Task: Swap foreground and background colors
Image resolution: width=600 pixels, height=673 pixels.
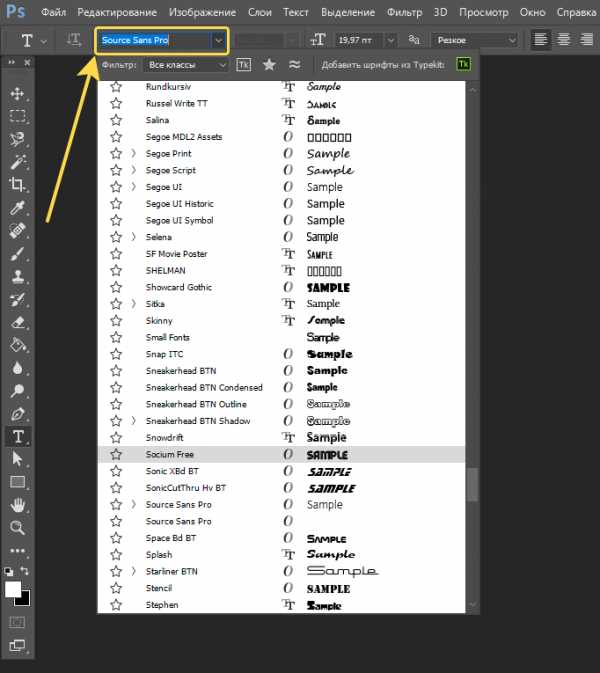Action: [x=25, y=571]
